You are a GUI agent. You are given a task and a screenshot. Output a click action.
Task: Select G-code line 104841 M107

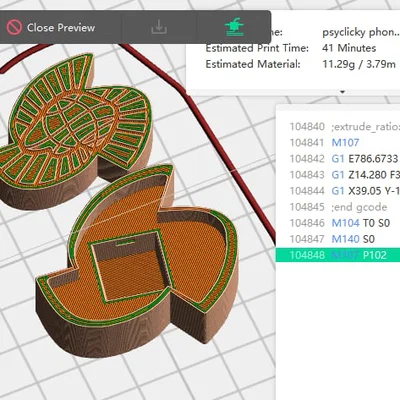click(338, 143)
